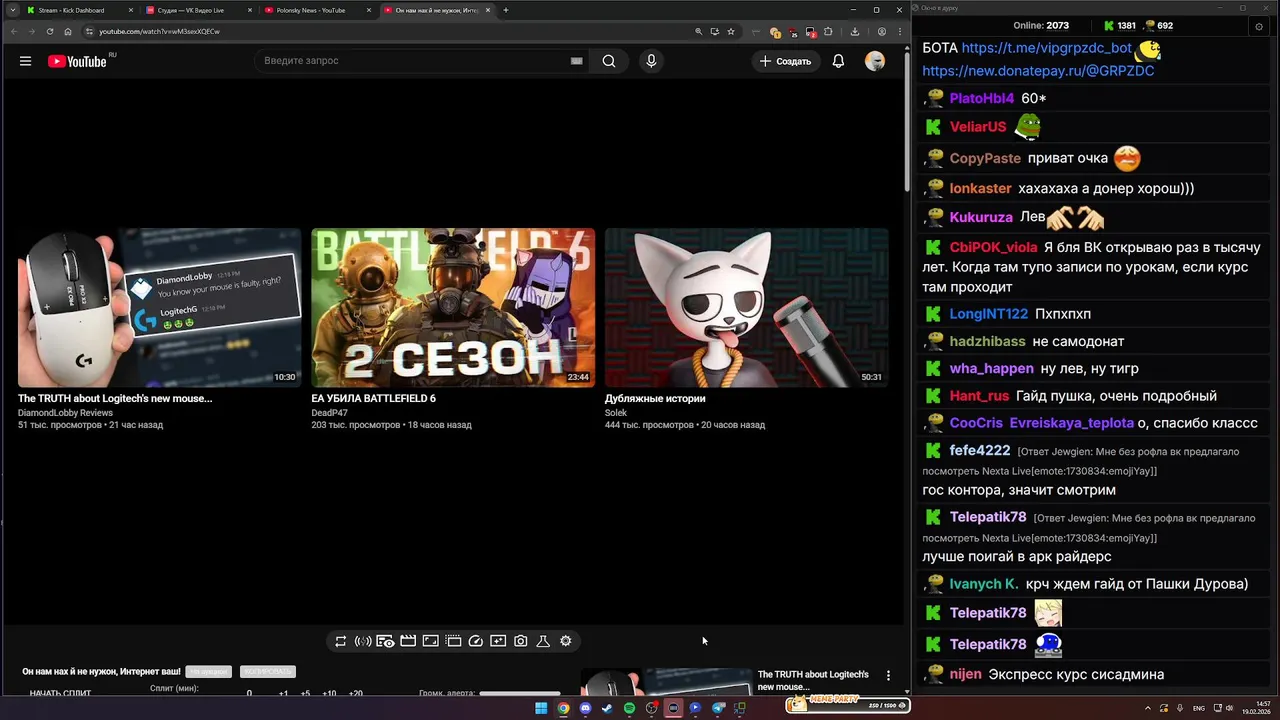This screenshot has height=720, width=1280.
Task: Open the Battlefield 6 2 СЕЗОН thumbnail
Action: 453,307
